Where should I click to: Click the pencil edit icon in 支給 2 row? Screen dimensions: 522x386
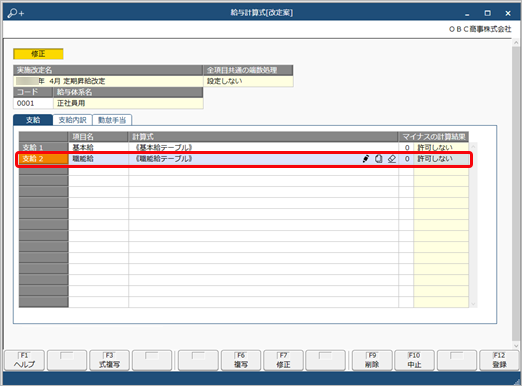[x=366, y=159]
